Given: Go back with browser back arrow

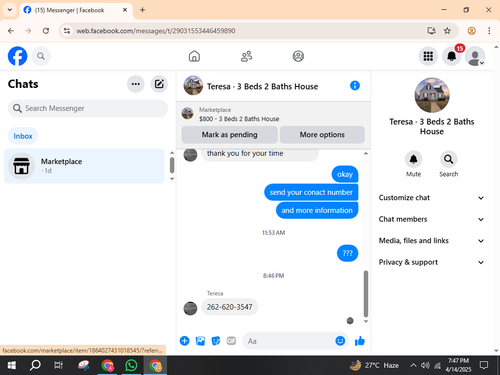Looking at the screenshot, I should [11, 31].
